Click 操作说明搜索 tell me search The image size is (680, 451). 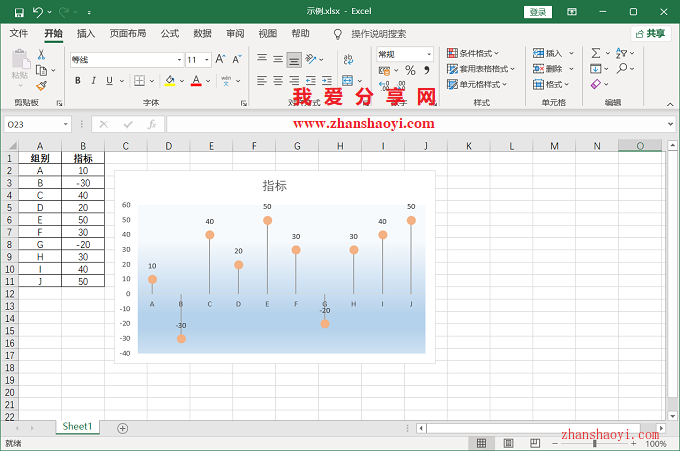pyautogui.click(x=379, y=34)
